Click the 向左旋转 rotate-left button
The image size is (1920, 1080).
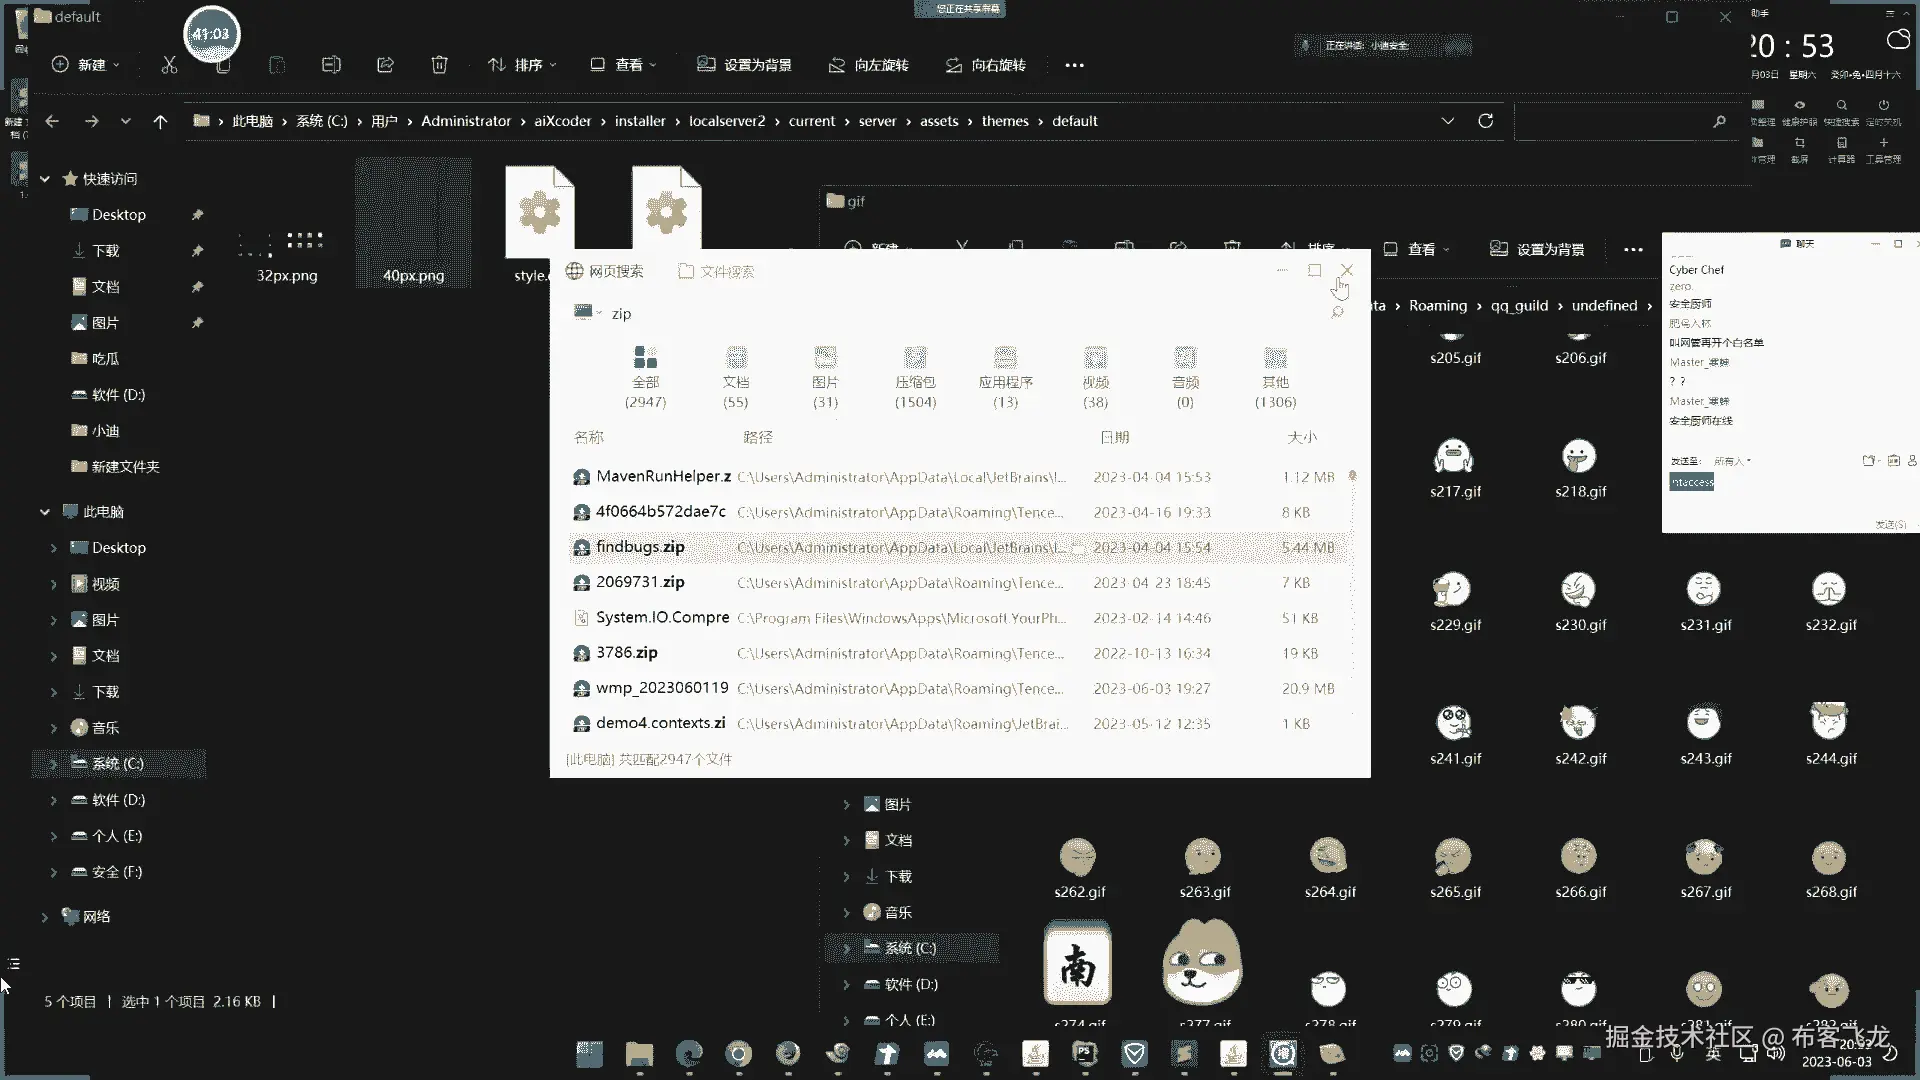pos(869,65)
